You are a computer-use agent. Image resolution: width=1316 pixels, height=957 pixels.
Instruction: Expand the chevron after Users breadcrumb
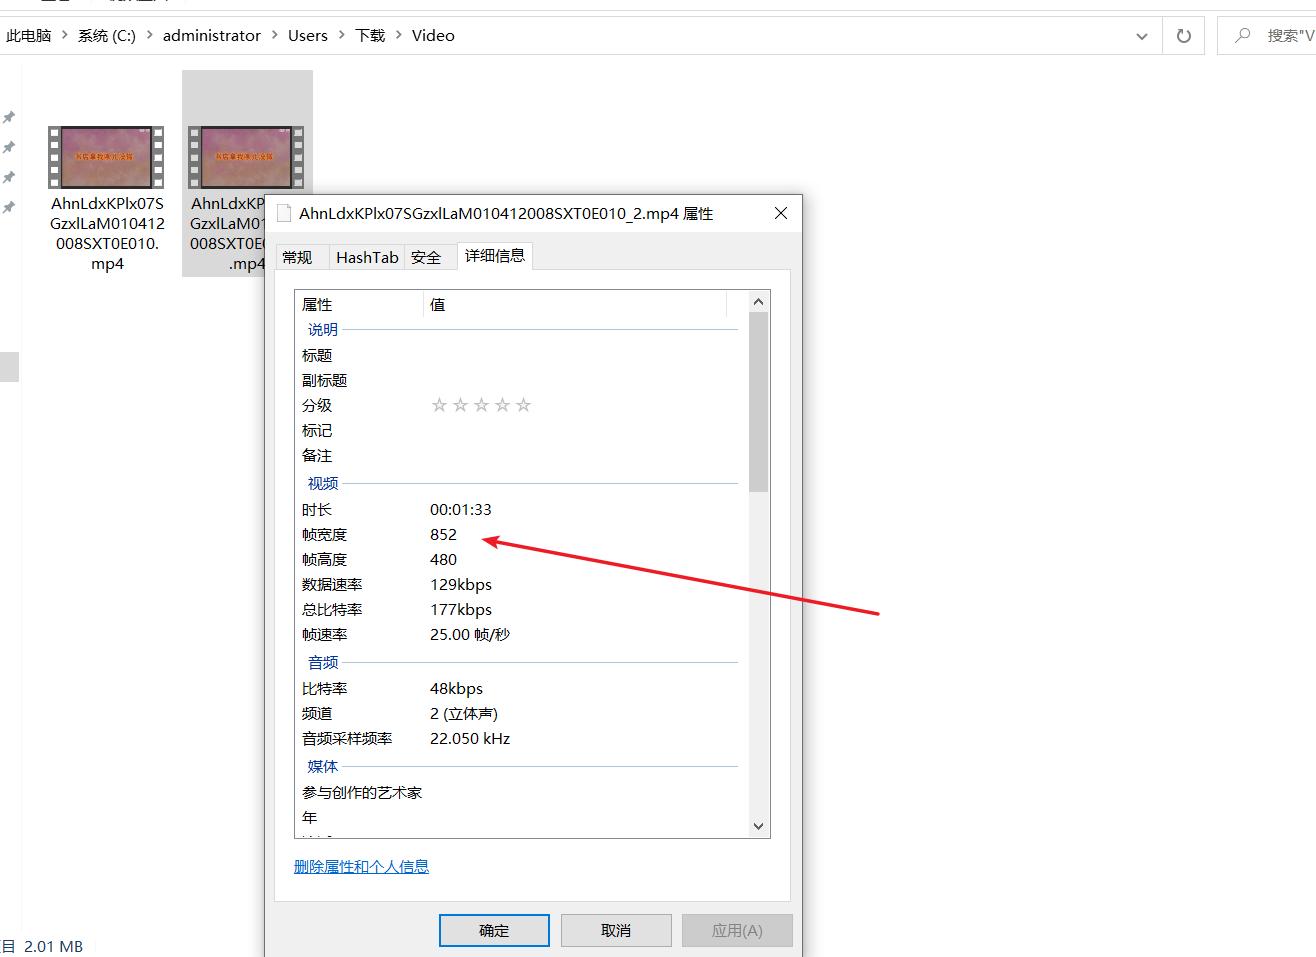point(342,35)
